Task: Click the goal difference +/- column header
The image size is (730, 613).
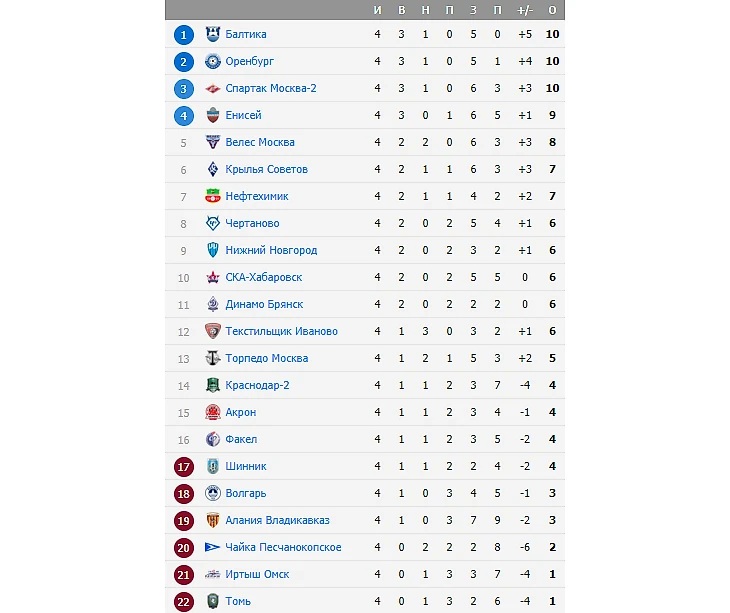Action: [524, 10]
